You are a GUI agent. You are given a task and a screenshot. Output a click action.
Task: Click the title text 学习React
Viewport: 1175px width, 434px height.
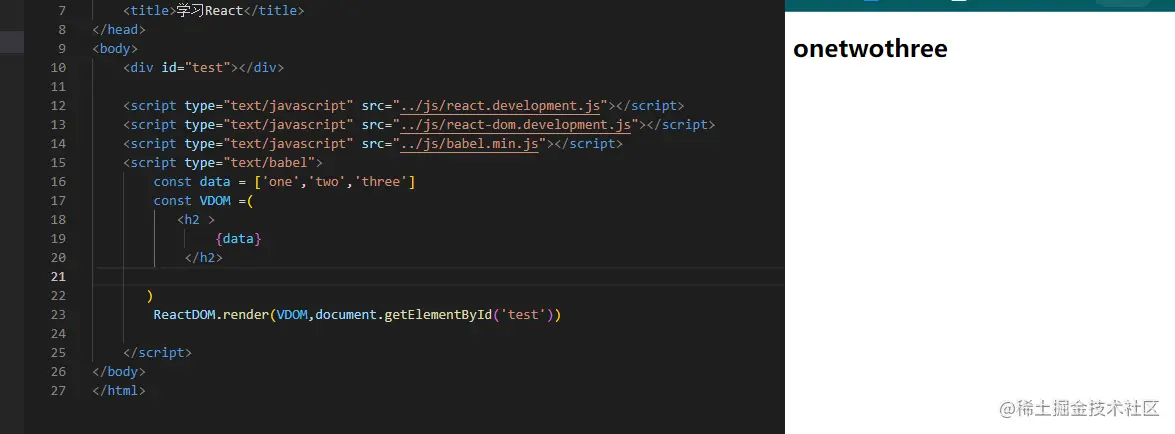(x=209, y=11)
